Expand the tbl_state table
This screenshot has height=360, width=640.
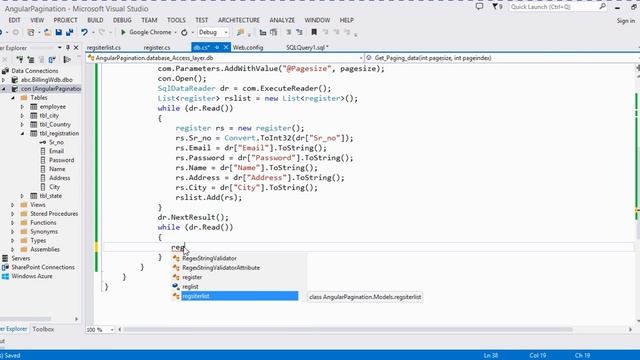[22, 196]
